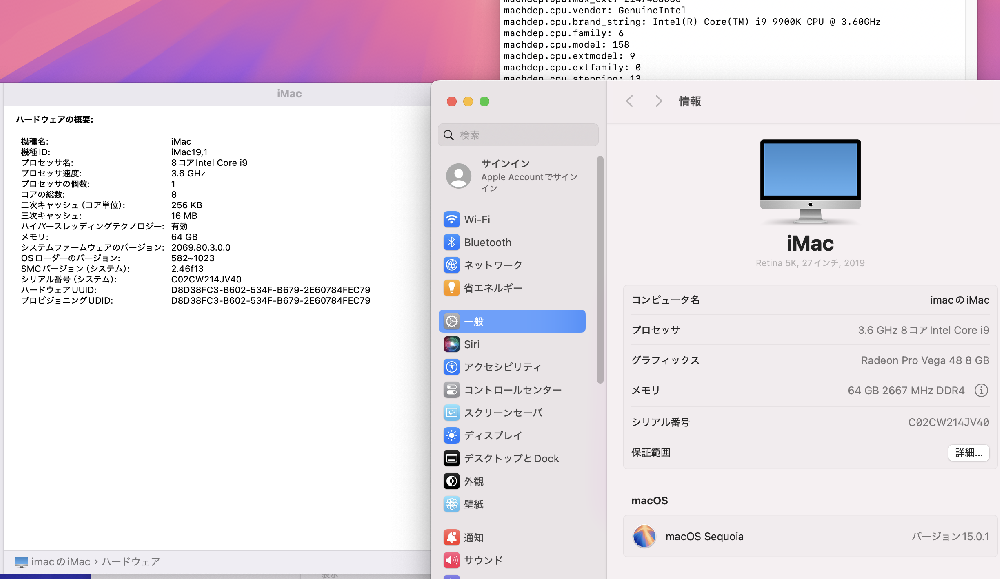Click the デスクトップとDock icon in the sidebar
Viewport: 1000px width, 579px height.
click(452, 458)
